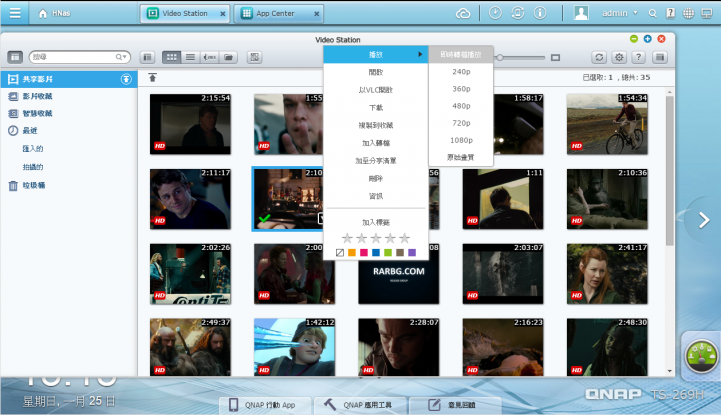Select 原始畫質 original quality
Image resolution: width=721 pixels, height=415 pixels.
coord(461,157)
